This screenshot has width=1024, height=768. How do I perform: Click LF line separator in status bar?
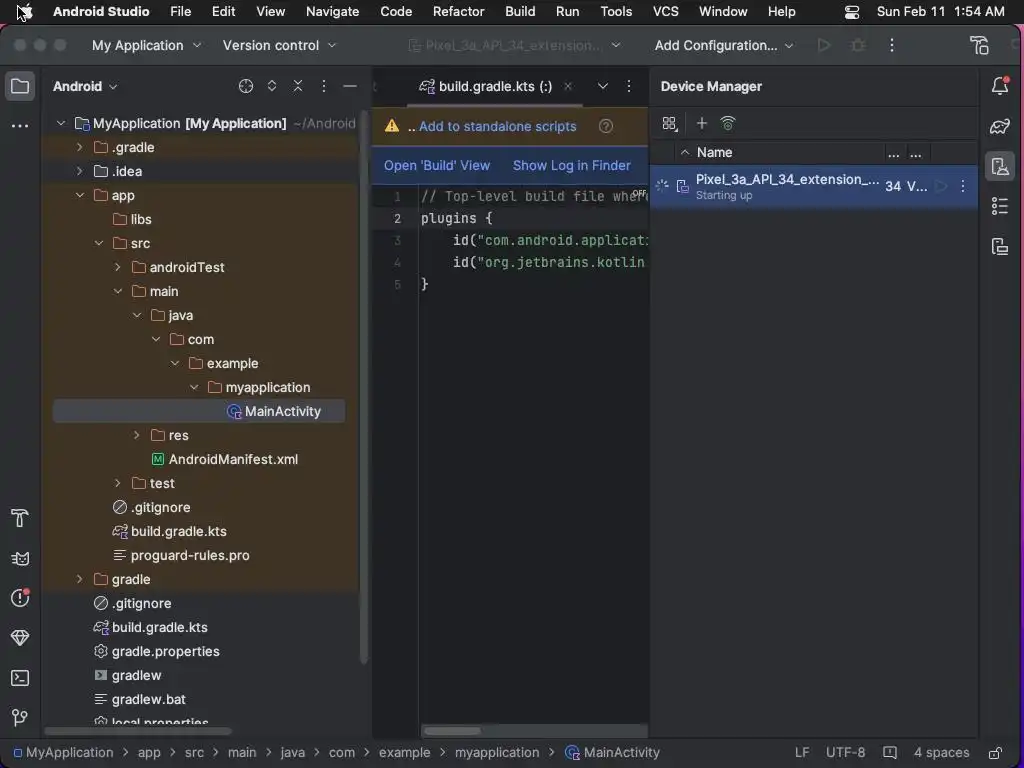point(802,752)
